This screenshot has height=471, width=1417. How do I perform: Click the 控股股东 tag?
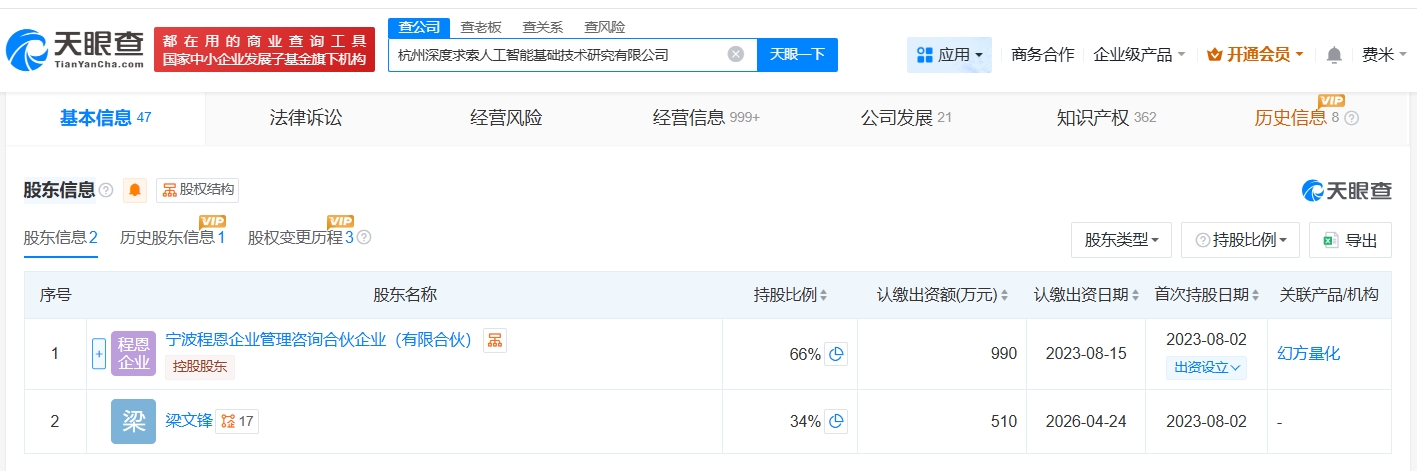click(x=200, y=367)
